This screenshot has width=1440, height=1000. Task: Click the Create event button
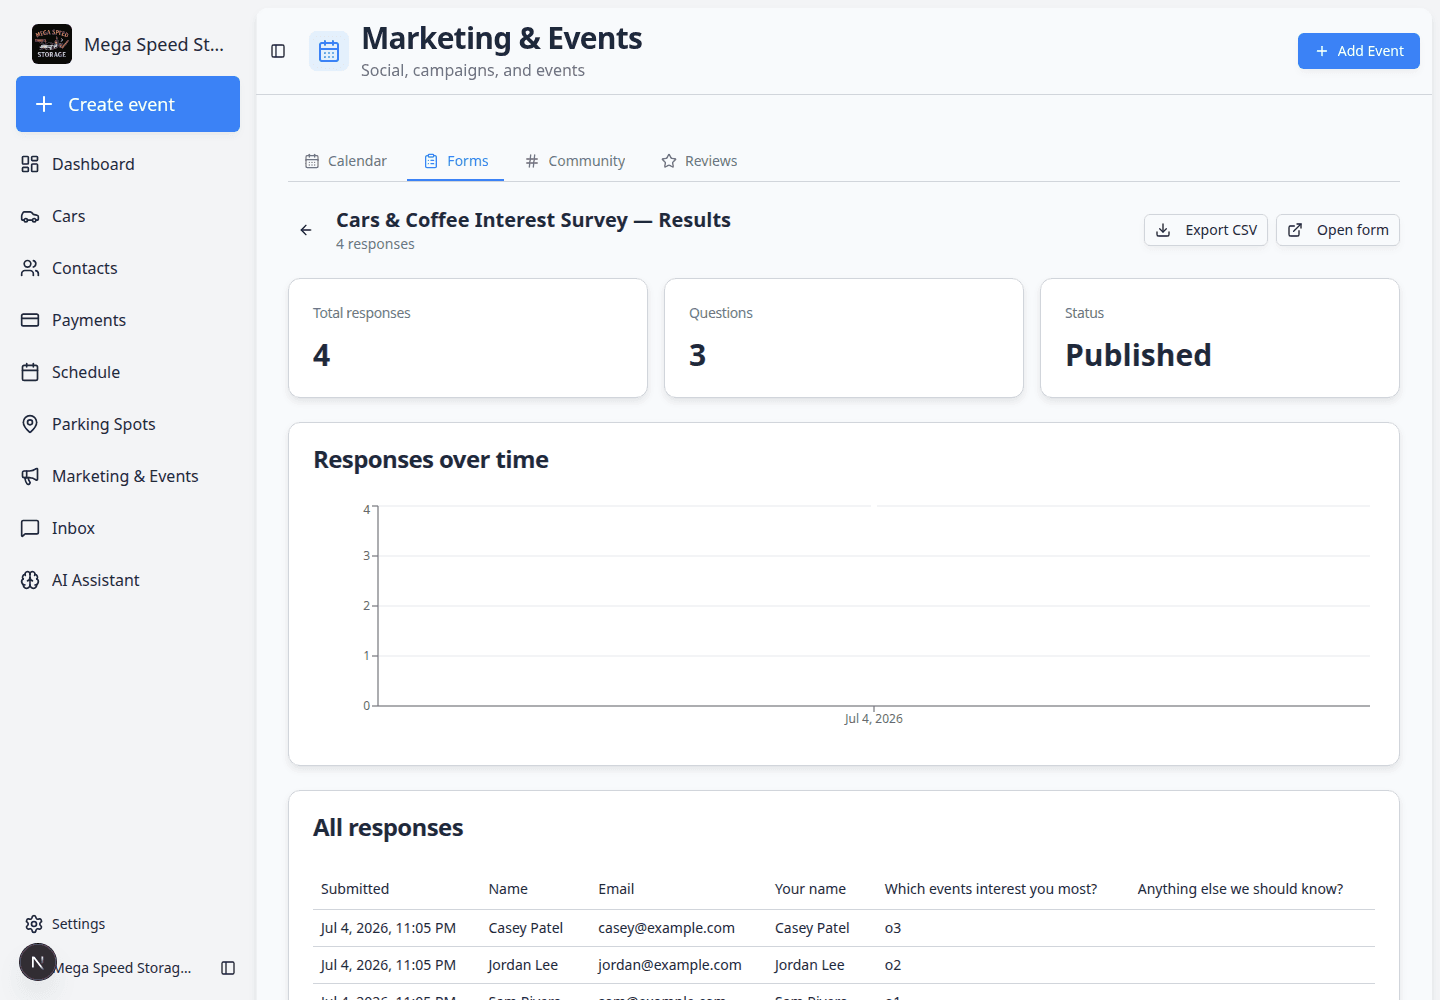[128, 104]
